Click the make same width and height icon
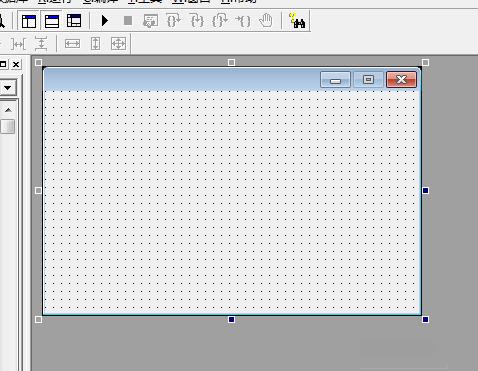 [118, 44]
